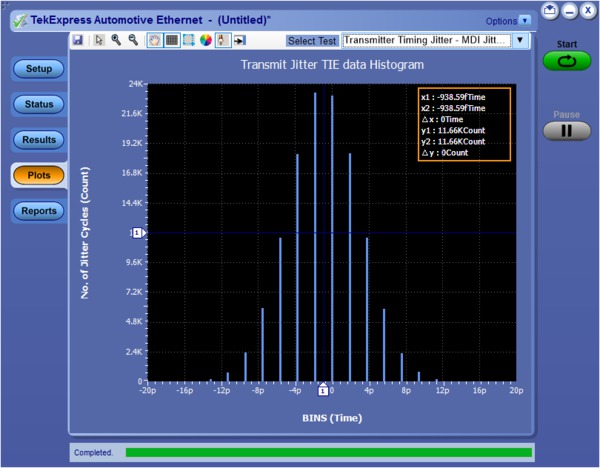Click the 'Select Test' label
The image size is (600, 468).
(312, 41)
